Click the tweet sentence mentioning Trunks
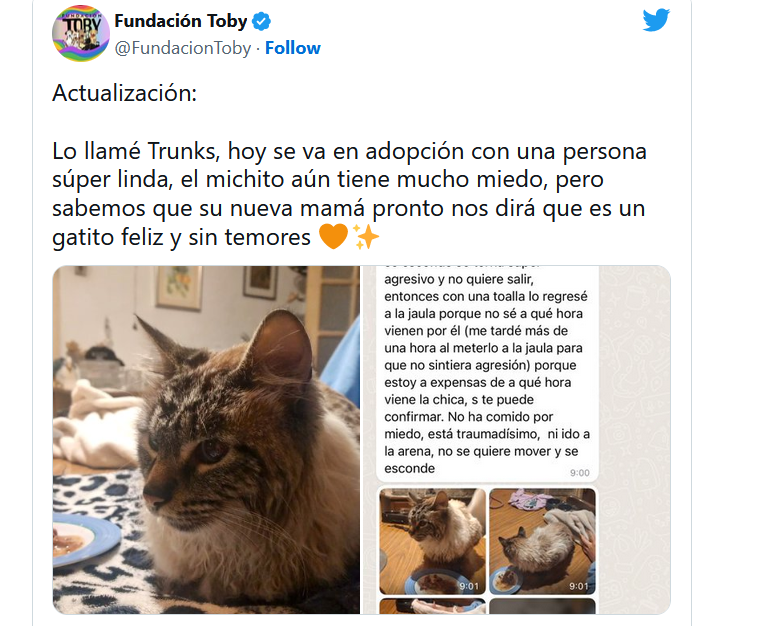The height and width of the screenshot is (626, 761). (x=349, y=194)
